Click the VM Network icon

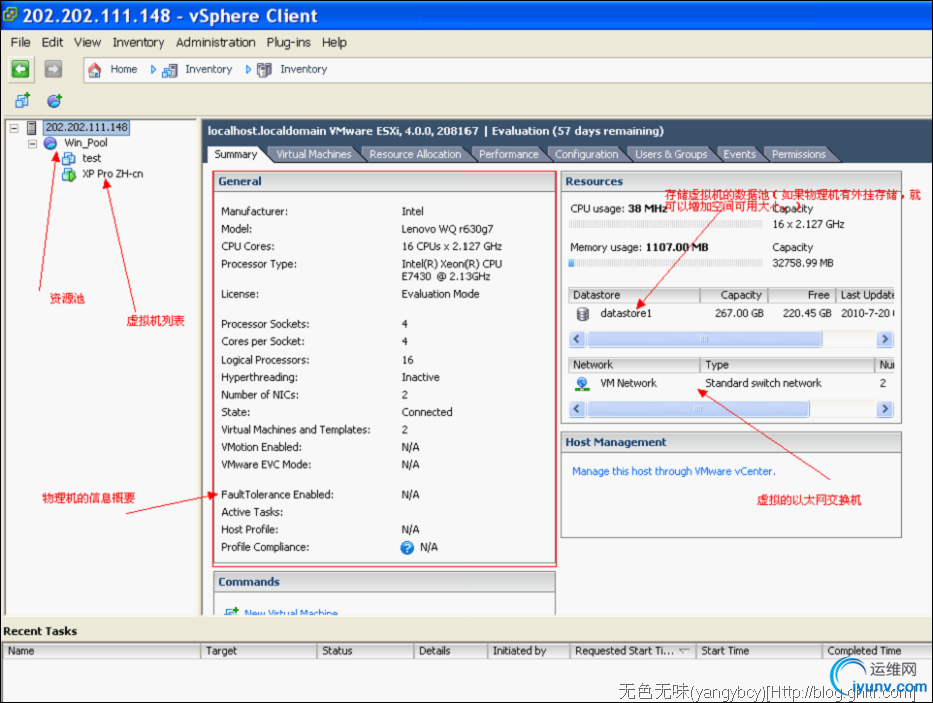point(582,384)
